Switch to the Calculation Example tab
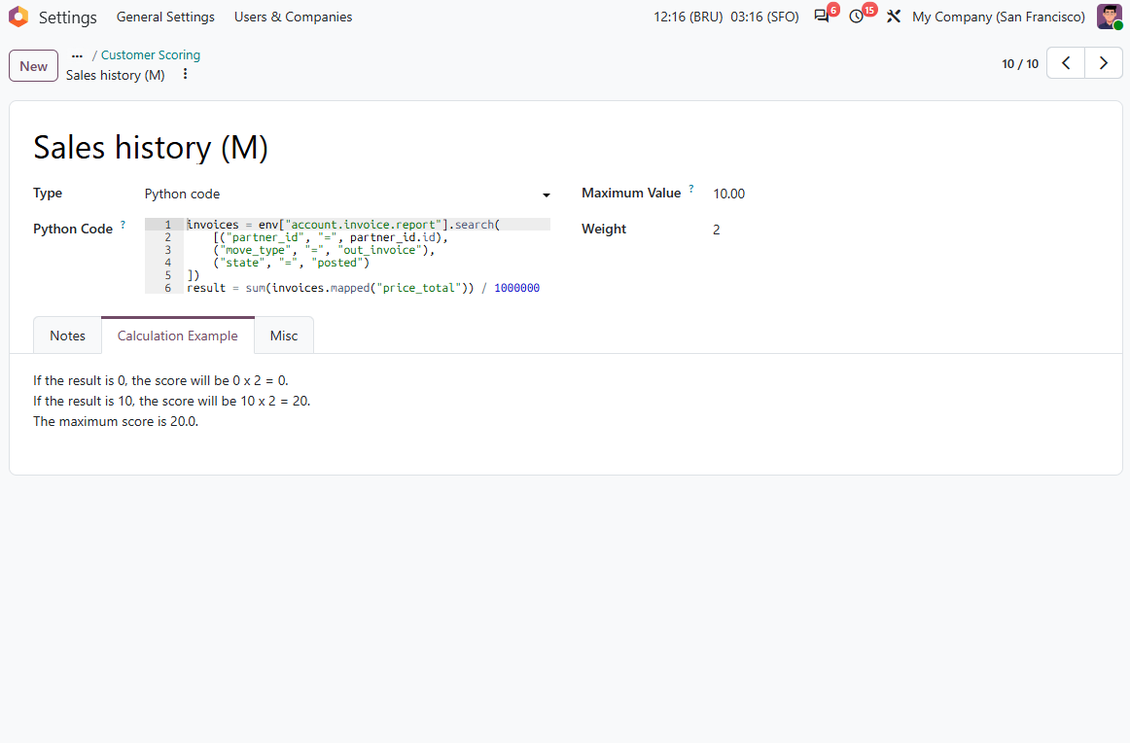This screenshot has height=743, width=1130. pos(177,336)
